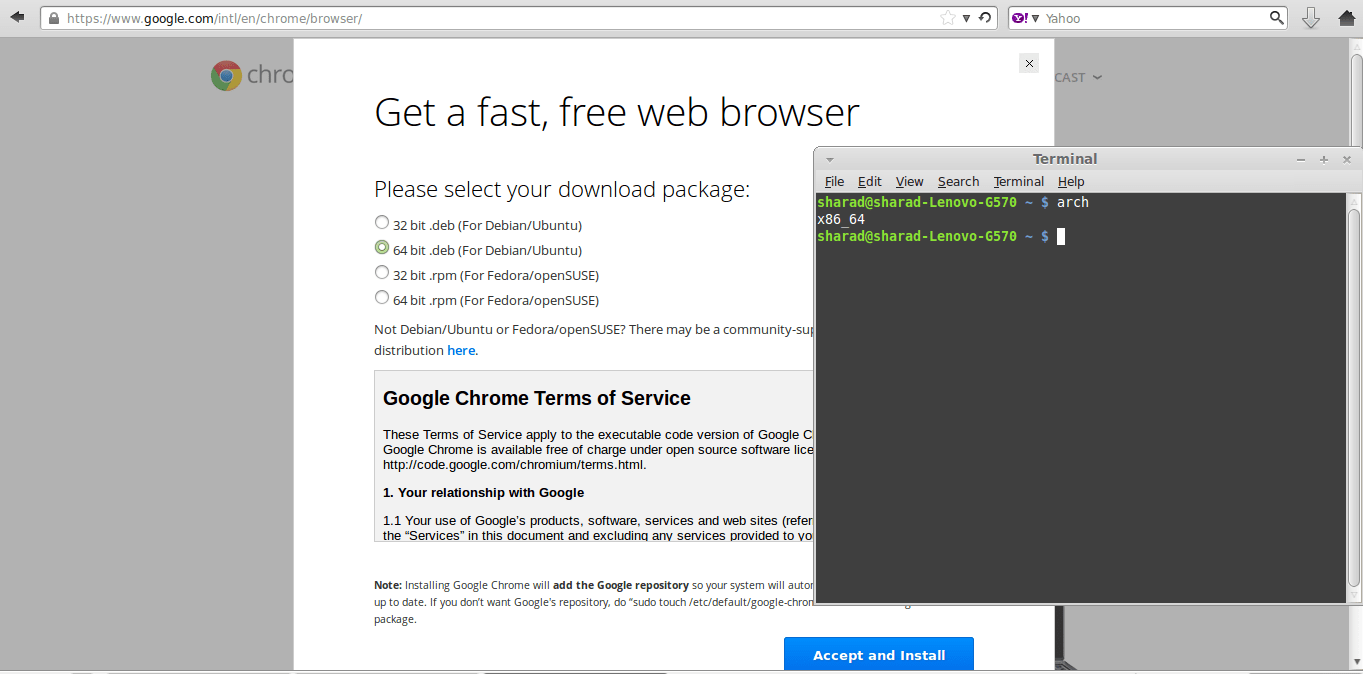Click the Chrome logo on the page

[x=227, y=76]
